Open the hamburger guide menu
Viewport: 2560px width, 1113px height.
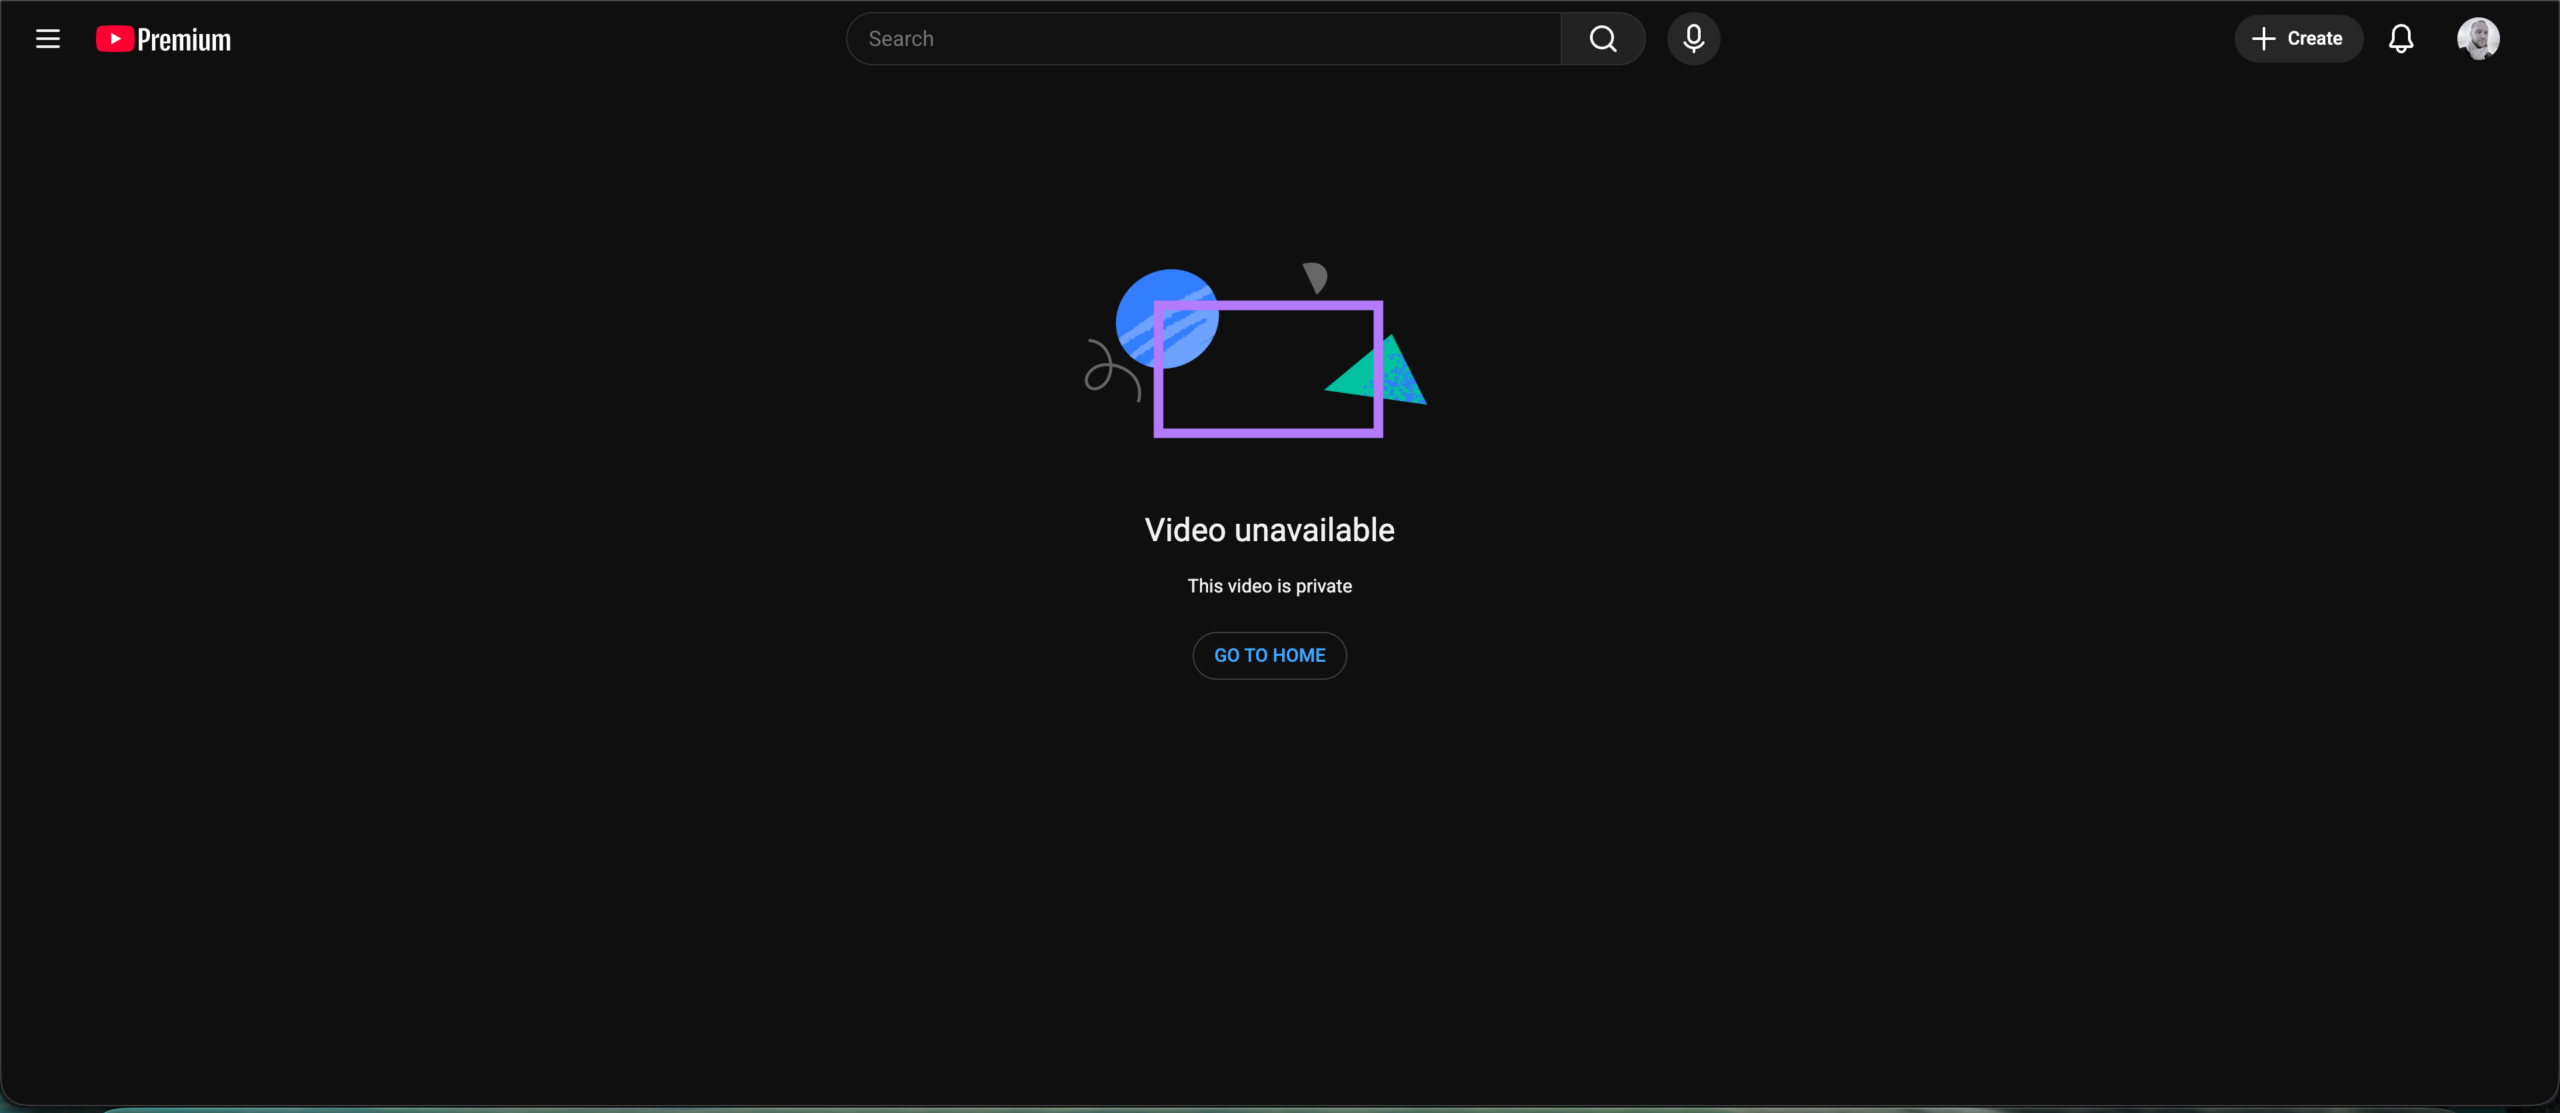pos(48,39)
